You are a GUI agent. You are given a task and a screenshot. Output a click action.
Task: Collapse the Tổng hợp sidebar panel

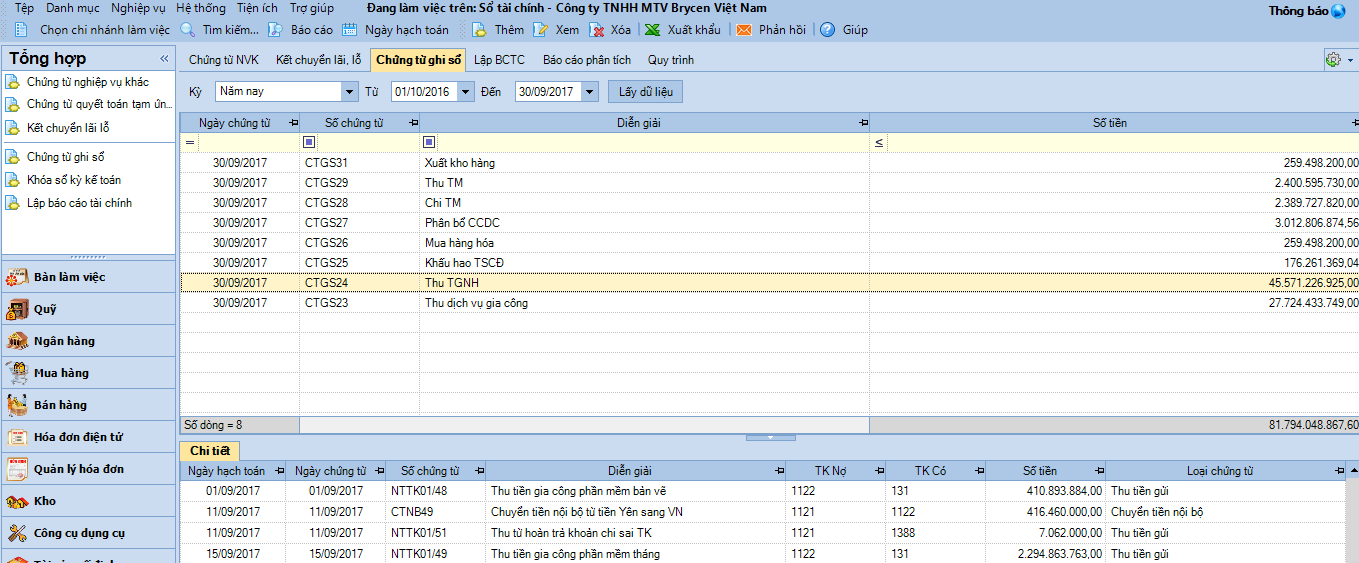point(162,59)
